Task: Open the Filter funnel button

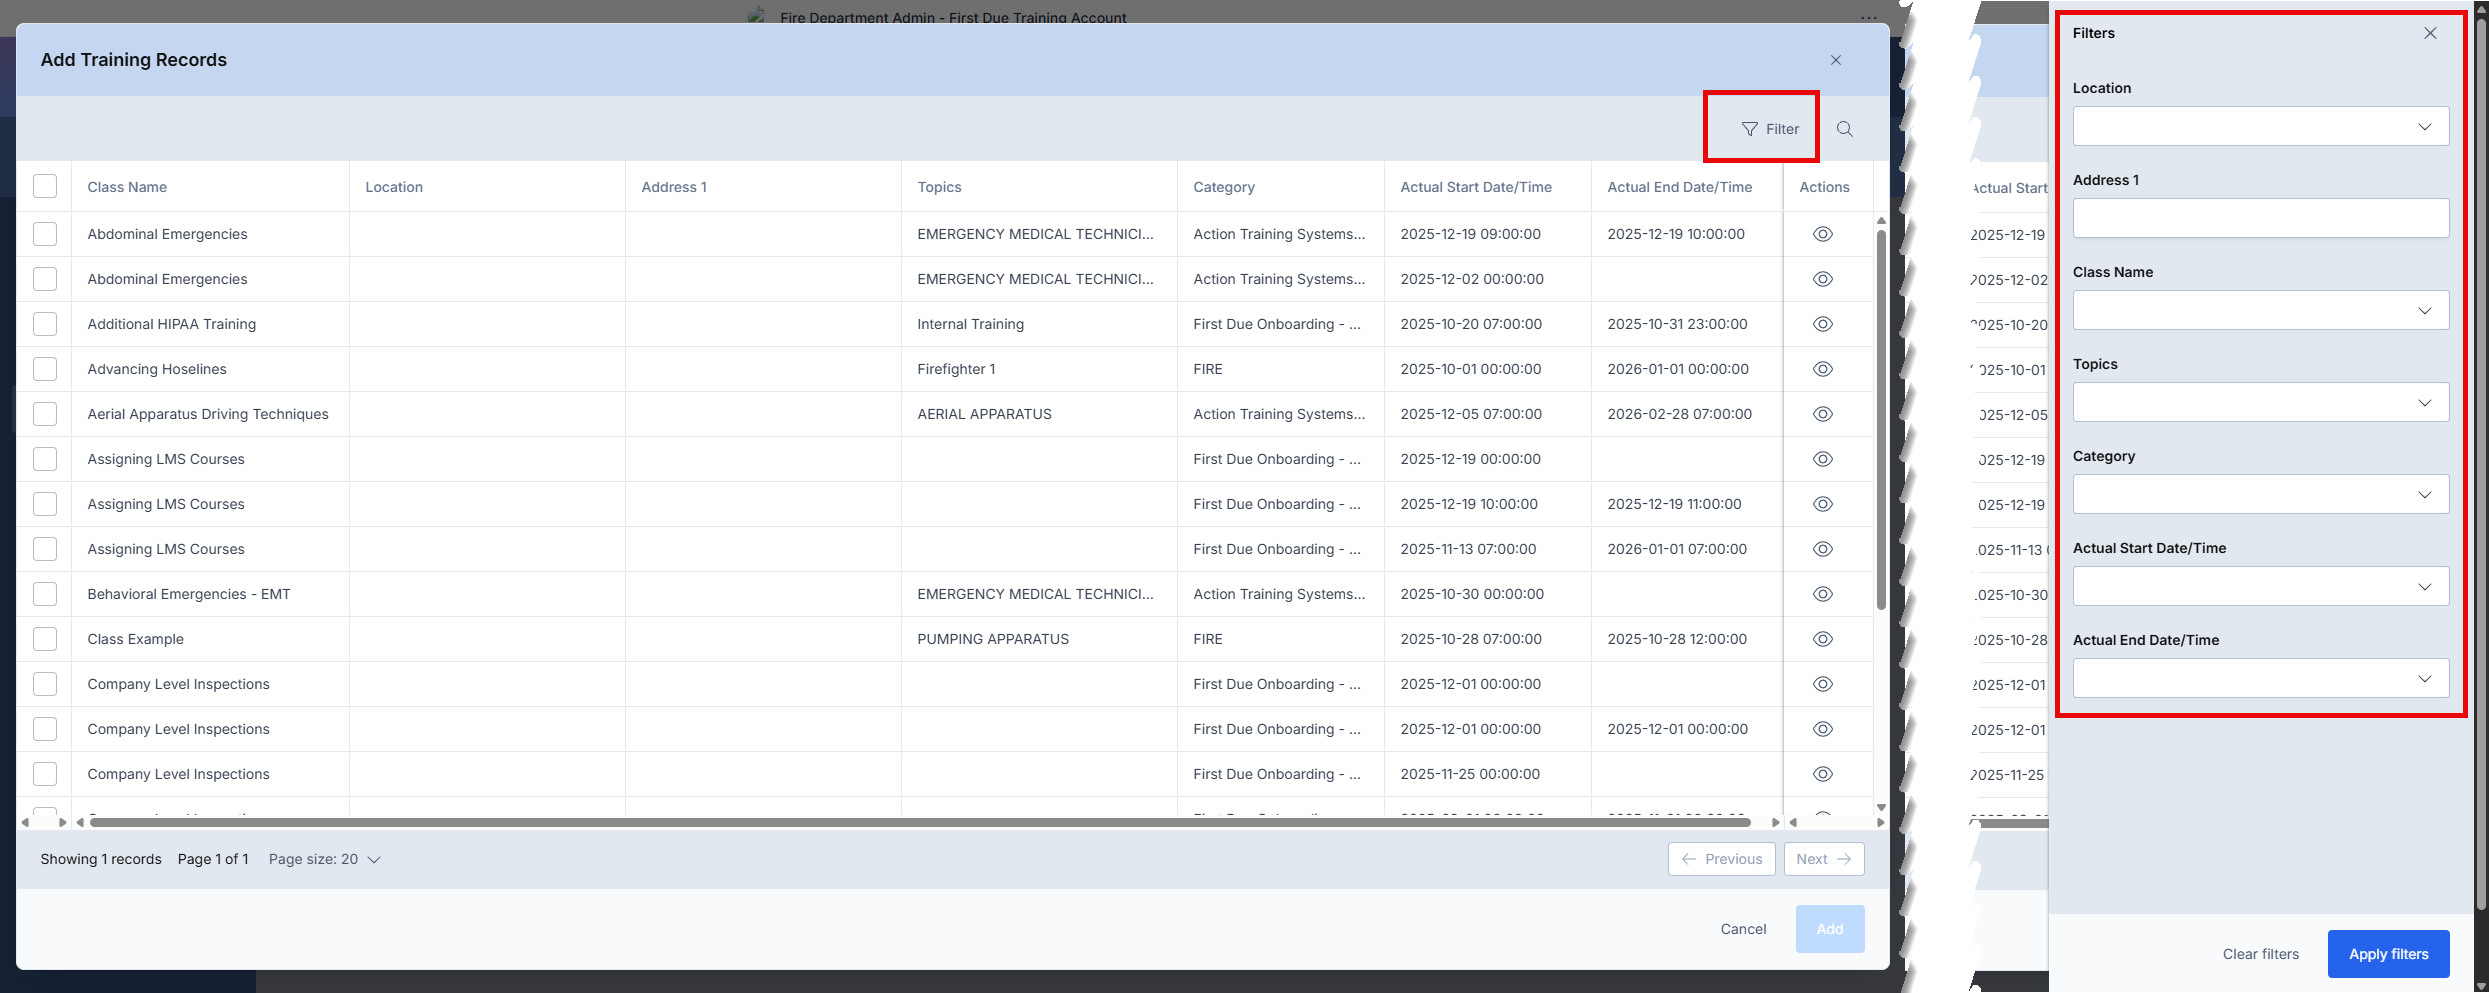Action: (x=1770, y=129)
